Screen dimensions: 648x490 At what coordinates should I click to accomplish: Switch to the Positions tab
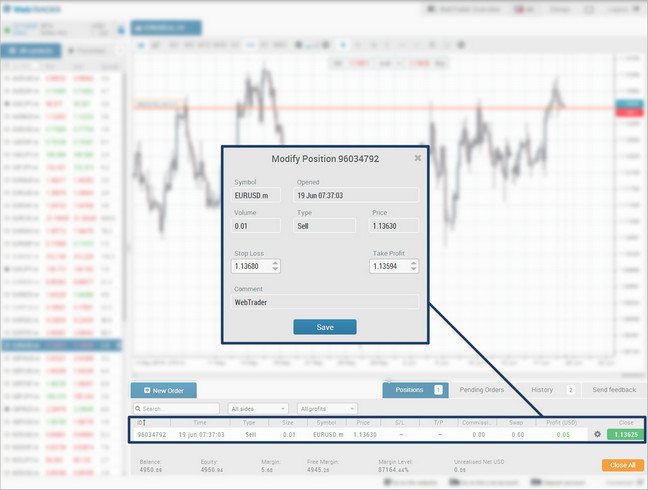point(410,389)
